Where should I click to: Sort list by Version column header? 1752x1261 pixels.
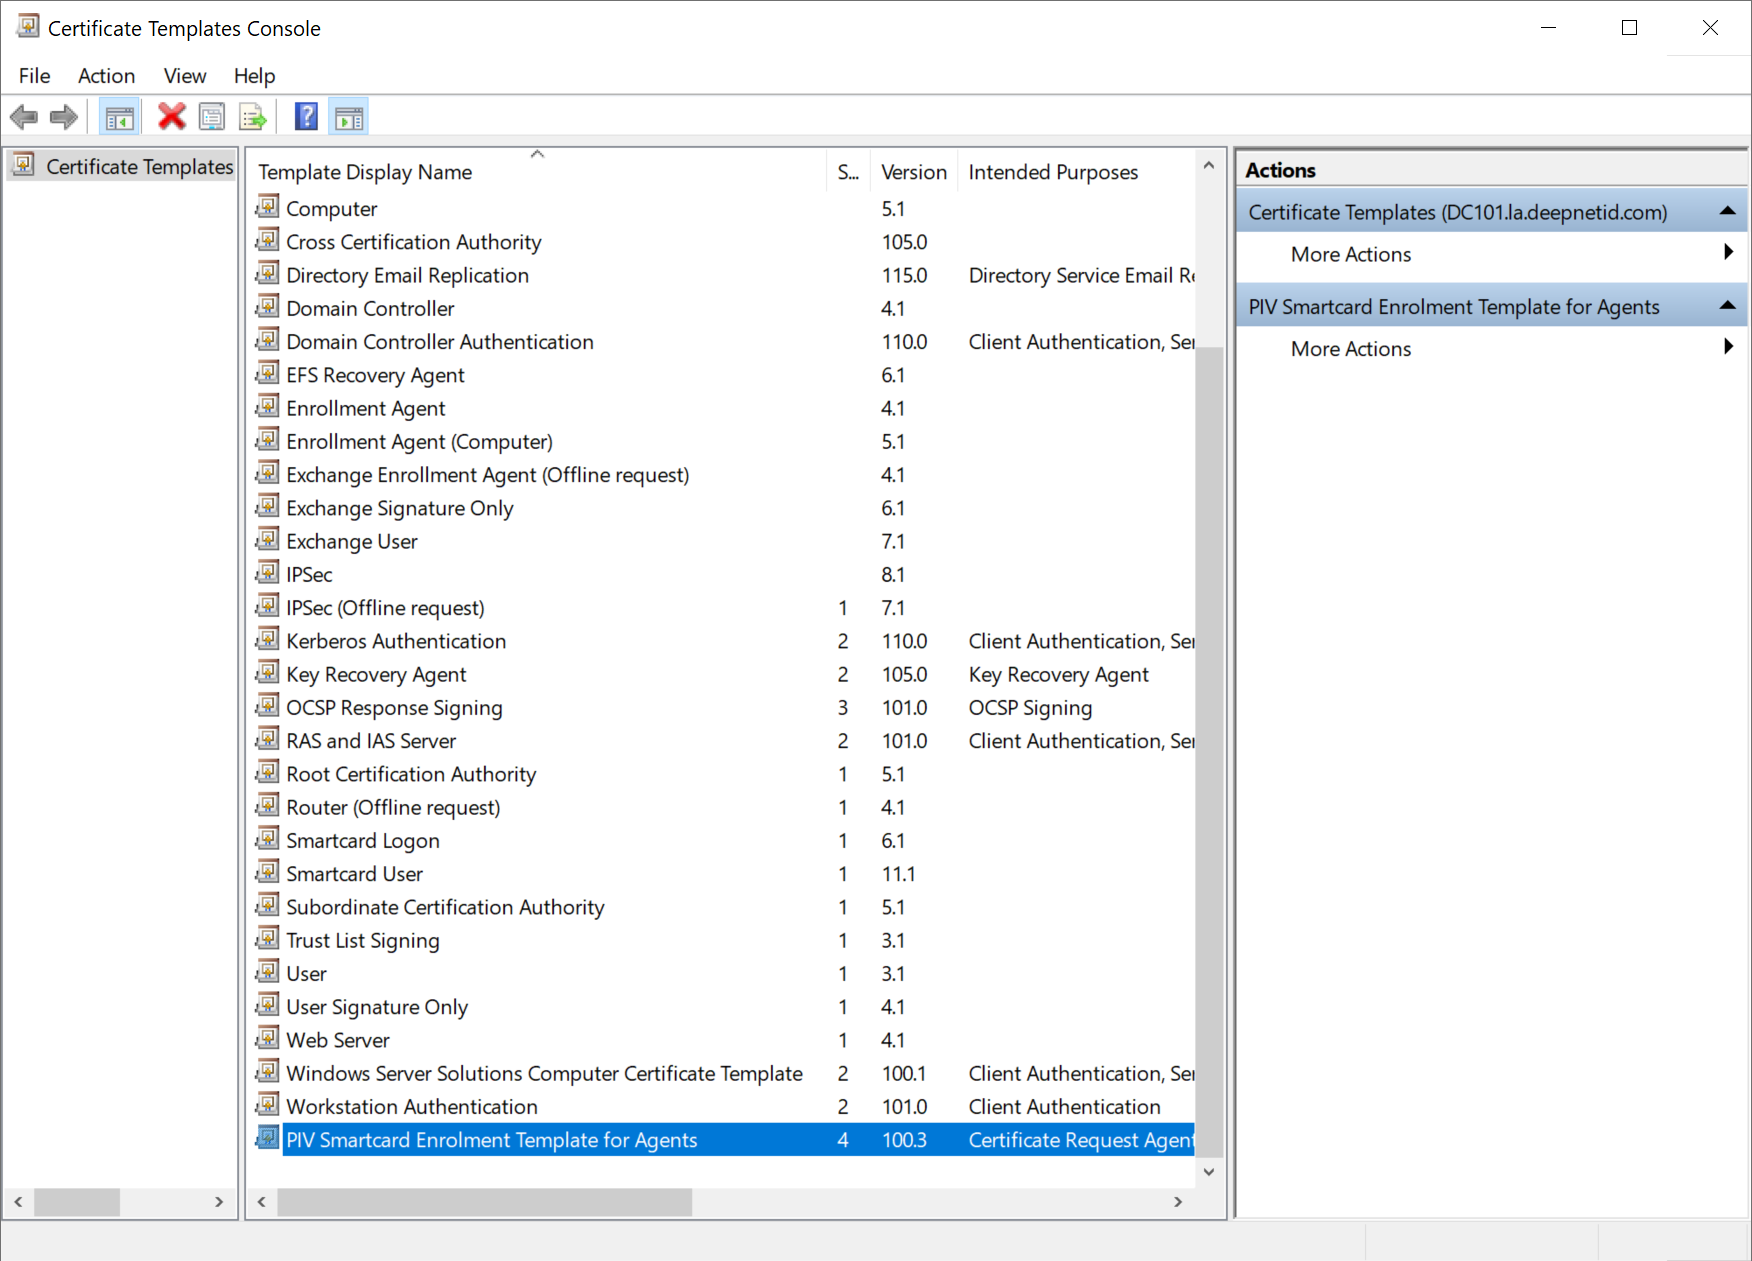913,172
